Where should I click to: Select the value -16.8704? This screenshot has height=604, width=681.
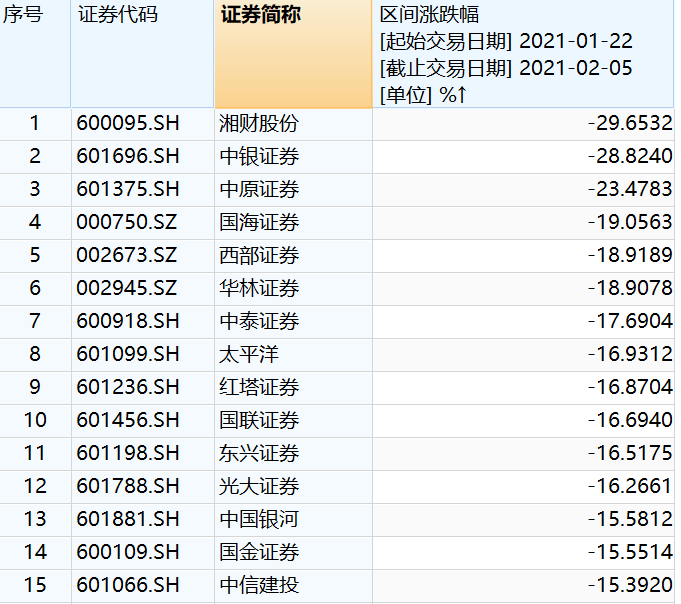[630, 387]
